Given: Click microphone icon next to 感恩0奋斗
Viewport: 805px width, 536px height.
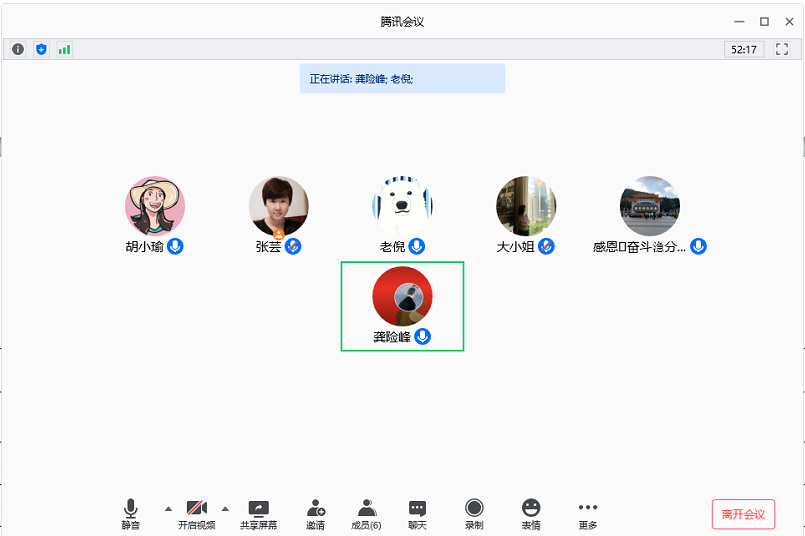Looking at the screenshot, I should coord(698,246).
